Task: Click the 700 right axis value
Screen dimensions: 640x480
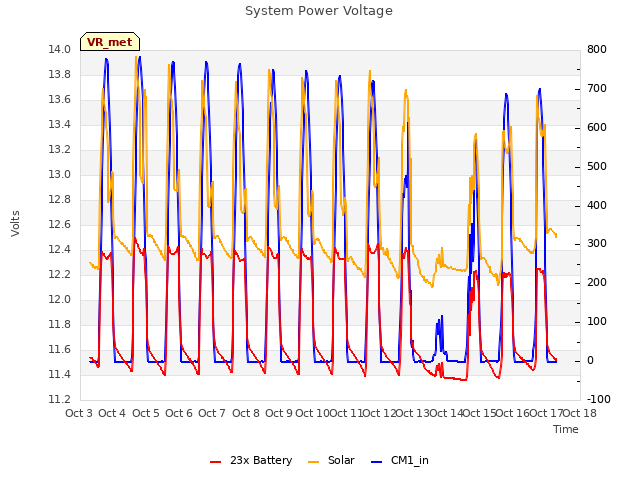Action: (x=597, y=89)
